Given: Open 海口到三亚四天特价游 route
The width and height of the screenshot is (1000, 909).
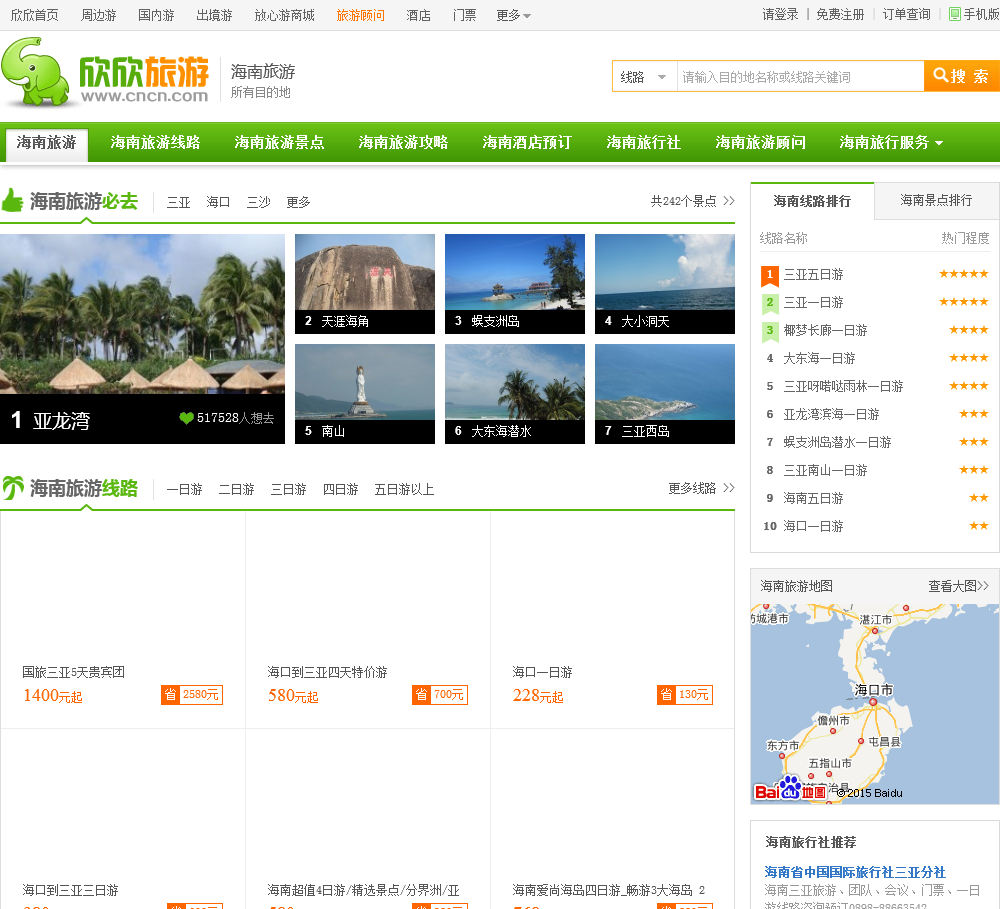Looking at the screenshot, I should click(x=327, y=672).
